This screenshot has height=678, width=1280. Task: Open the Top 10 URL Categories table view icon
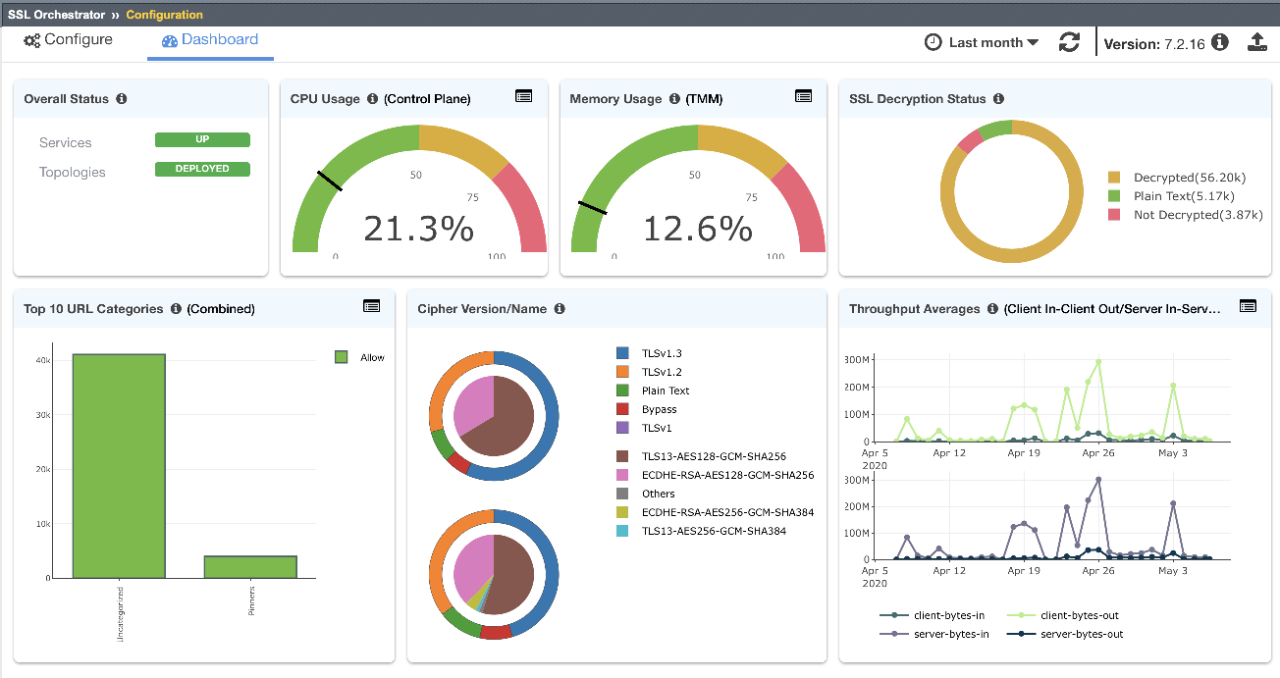[x=372, y=306]
